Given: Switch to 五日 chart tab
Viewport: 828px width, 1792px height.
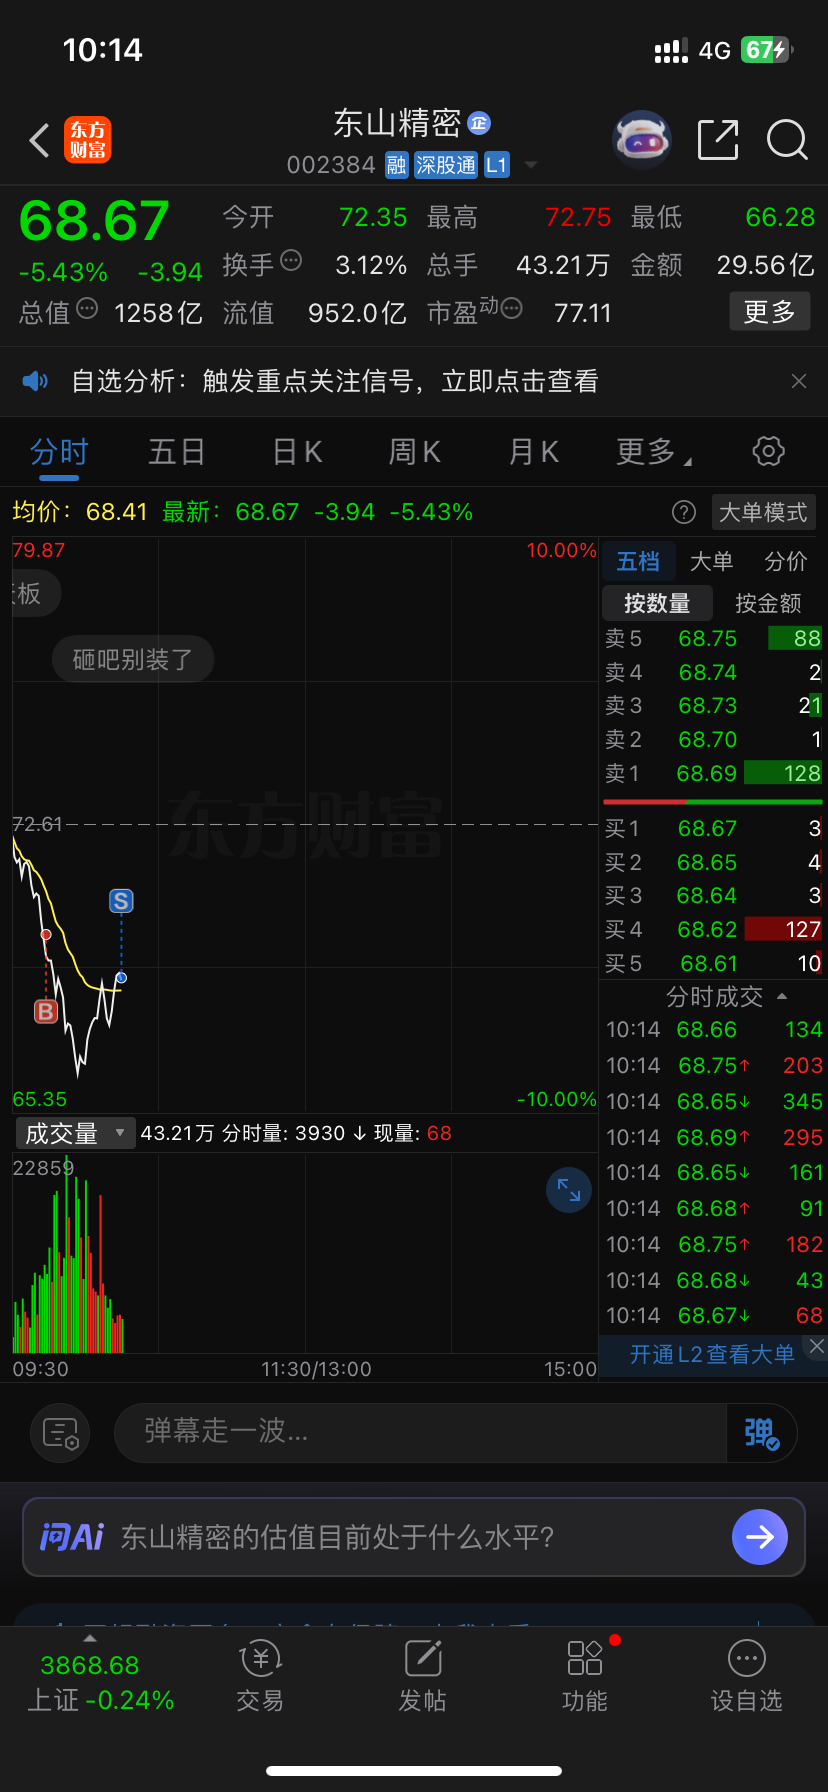Looking at the screenshot, I should (177, 452).
